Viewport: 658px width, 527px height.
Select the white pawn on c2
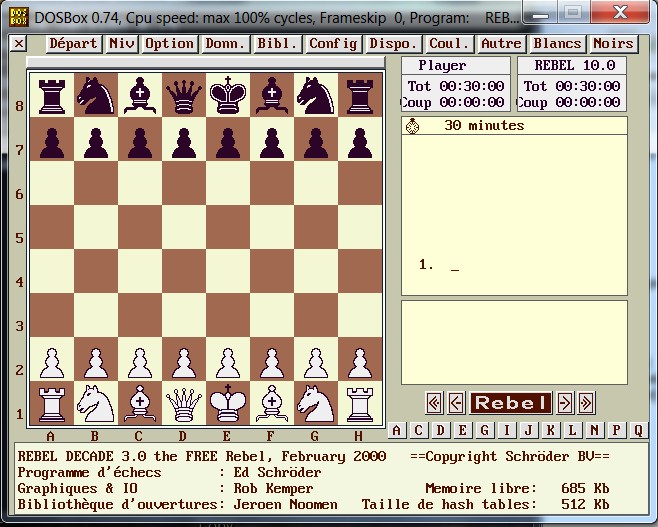pos(140,361)
